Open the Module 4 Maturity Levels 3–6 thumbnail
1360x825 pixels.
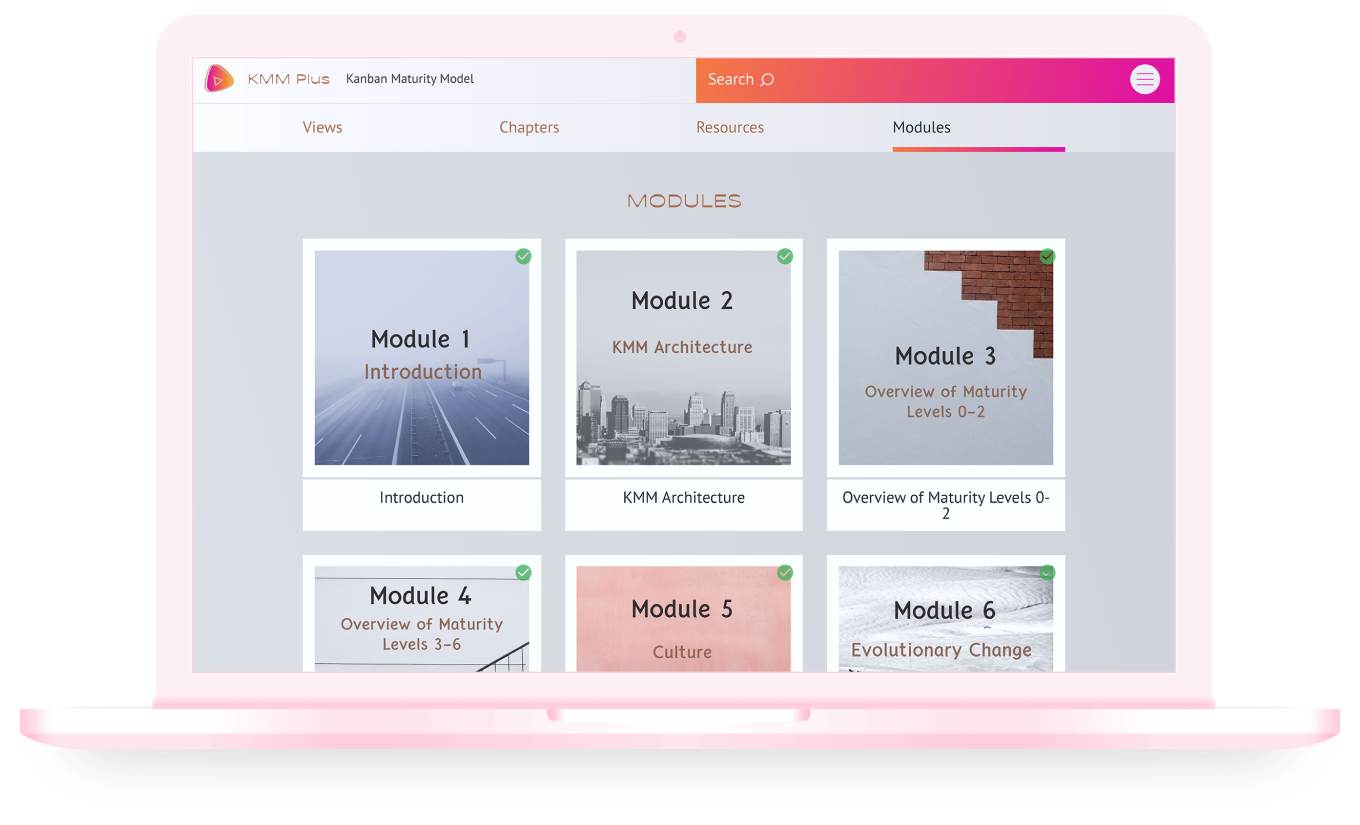pos(422,619)
